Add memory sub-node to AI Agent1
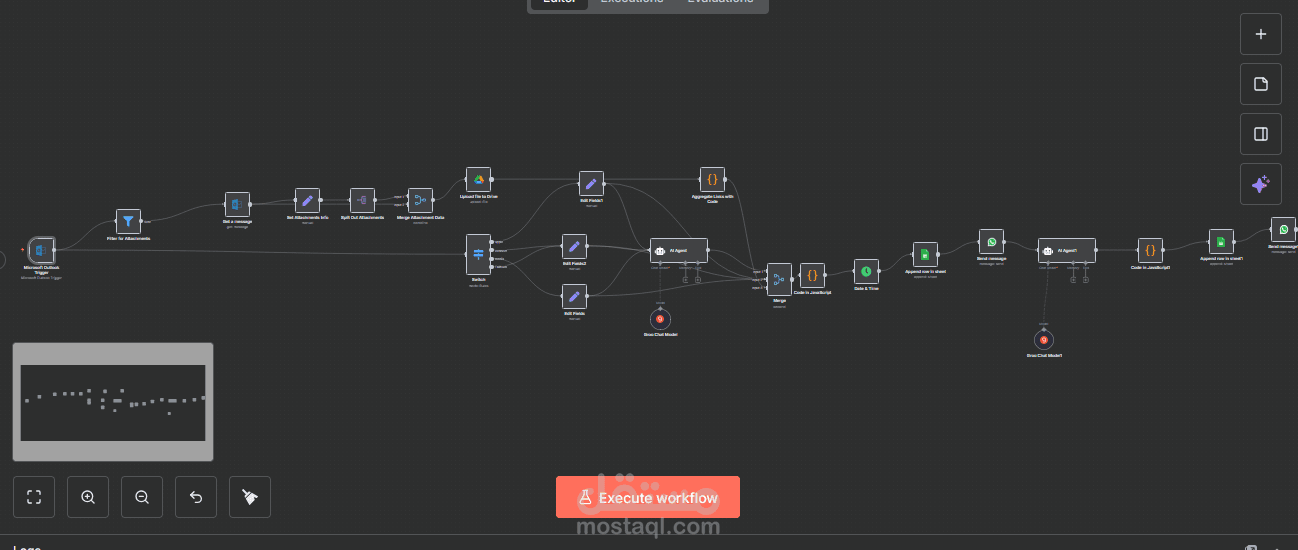The height and width of the screenshot is (550, 1298). point(1072,279)
